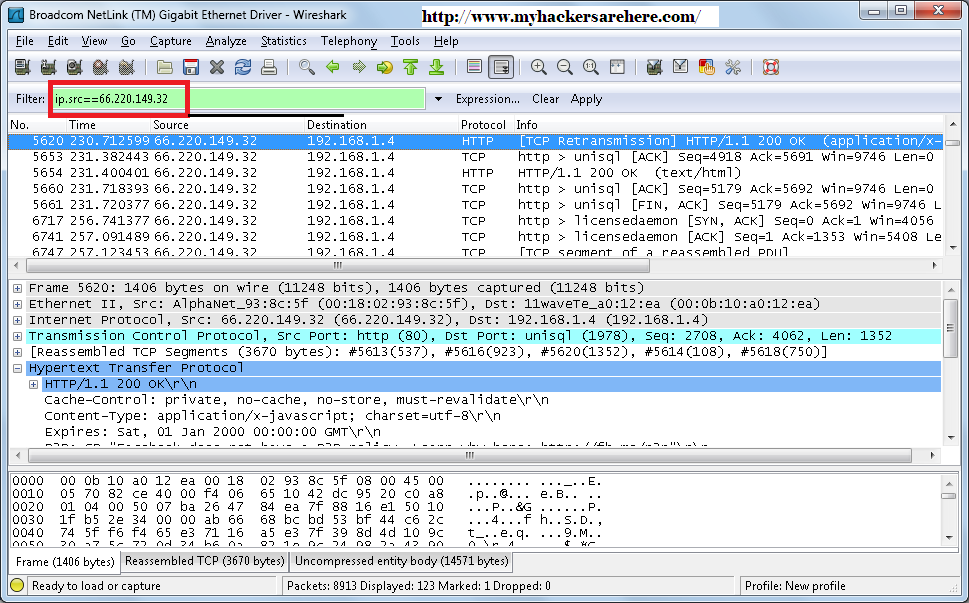Image resolution: width=969 pixels, height=603 pixels.
Task: Open the display filter history dropdown
Action: [x=438, y=99]
